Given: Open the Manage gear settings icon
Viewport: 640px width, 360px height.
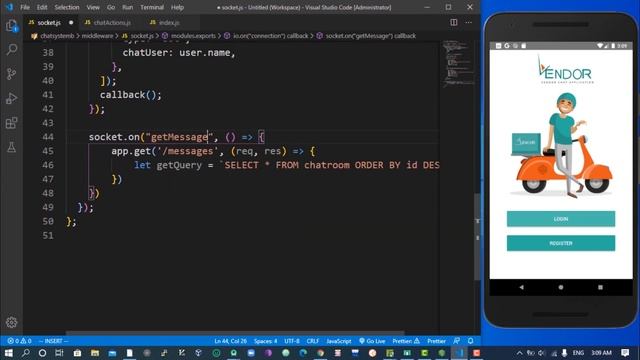Looking at the screenshot, I should click(x=11, y=322).
